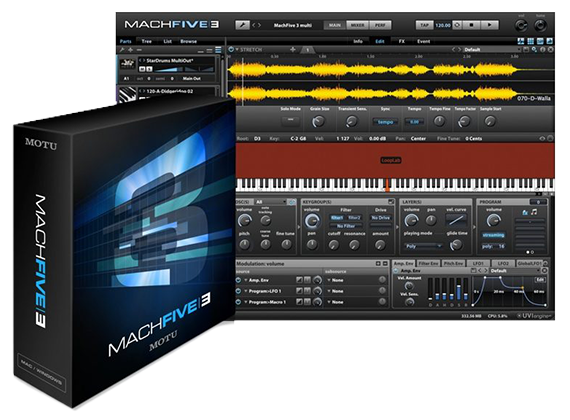Viewport: 570px width, 420px height.
Task: Edit the 120.00 tempo value
Action: pos(443,25)
